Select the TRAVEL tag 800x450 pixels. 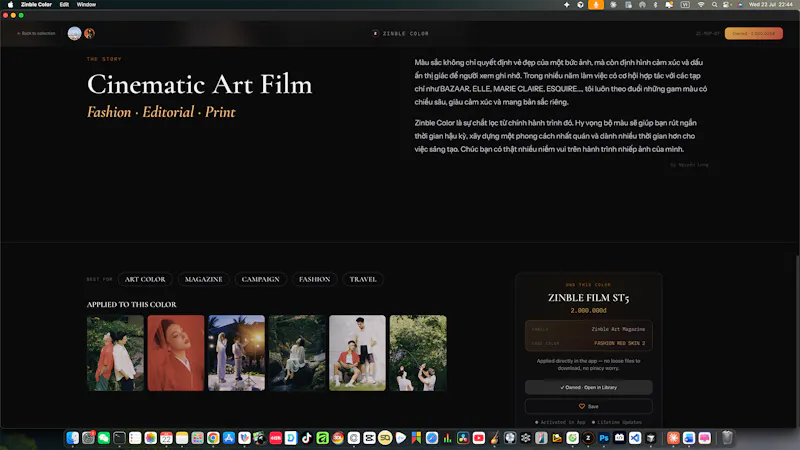pyautogui.click(x=363, y=279)
